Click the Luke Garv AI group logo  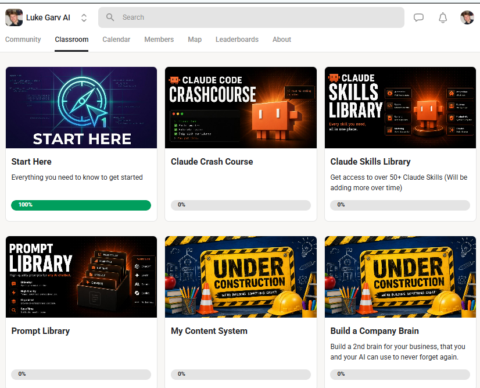coord(14,17)
